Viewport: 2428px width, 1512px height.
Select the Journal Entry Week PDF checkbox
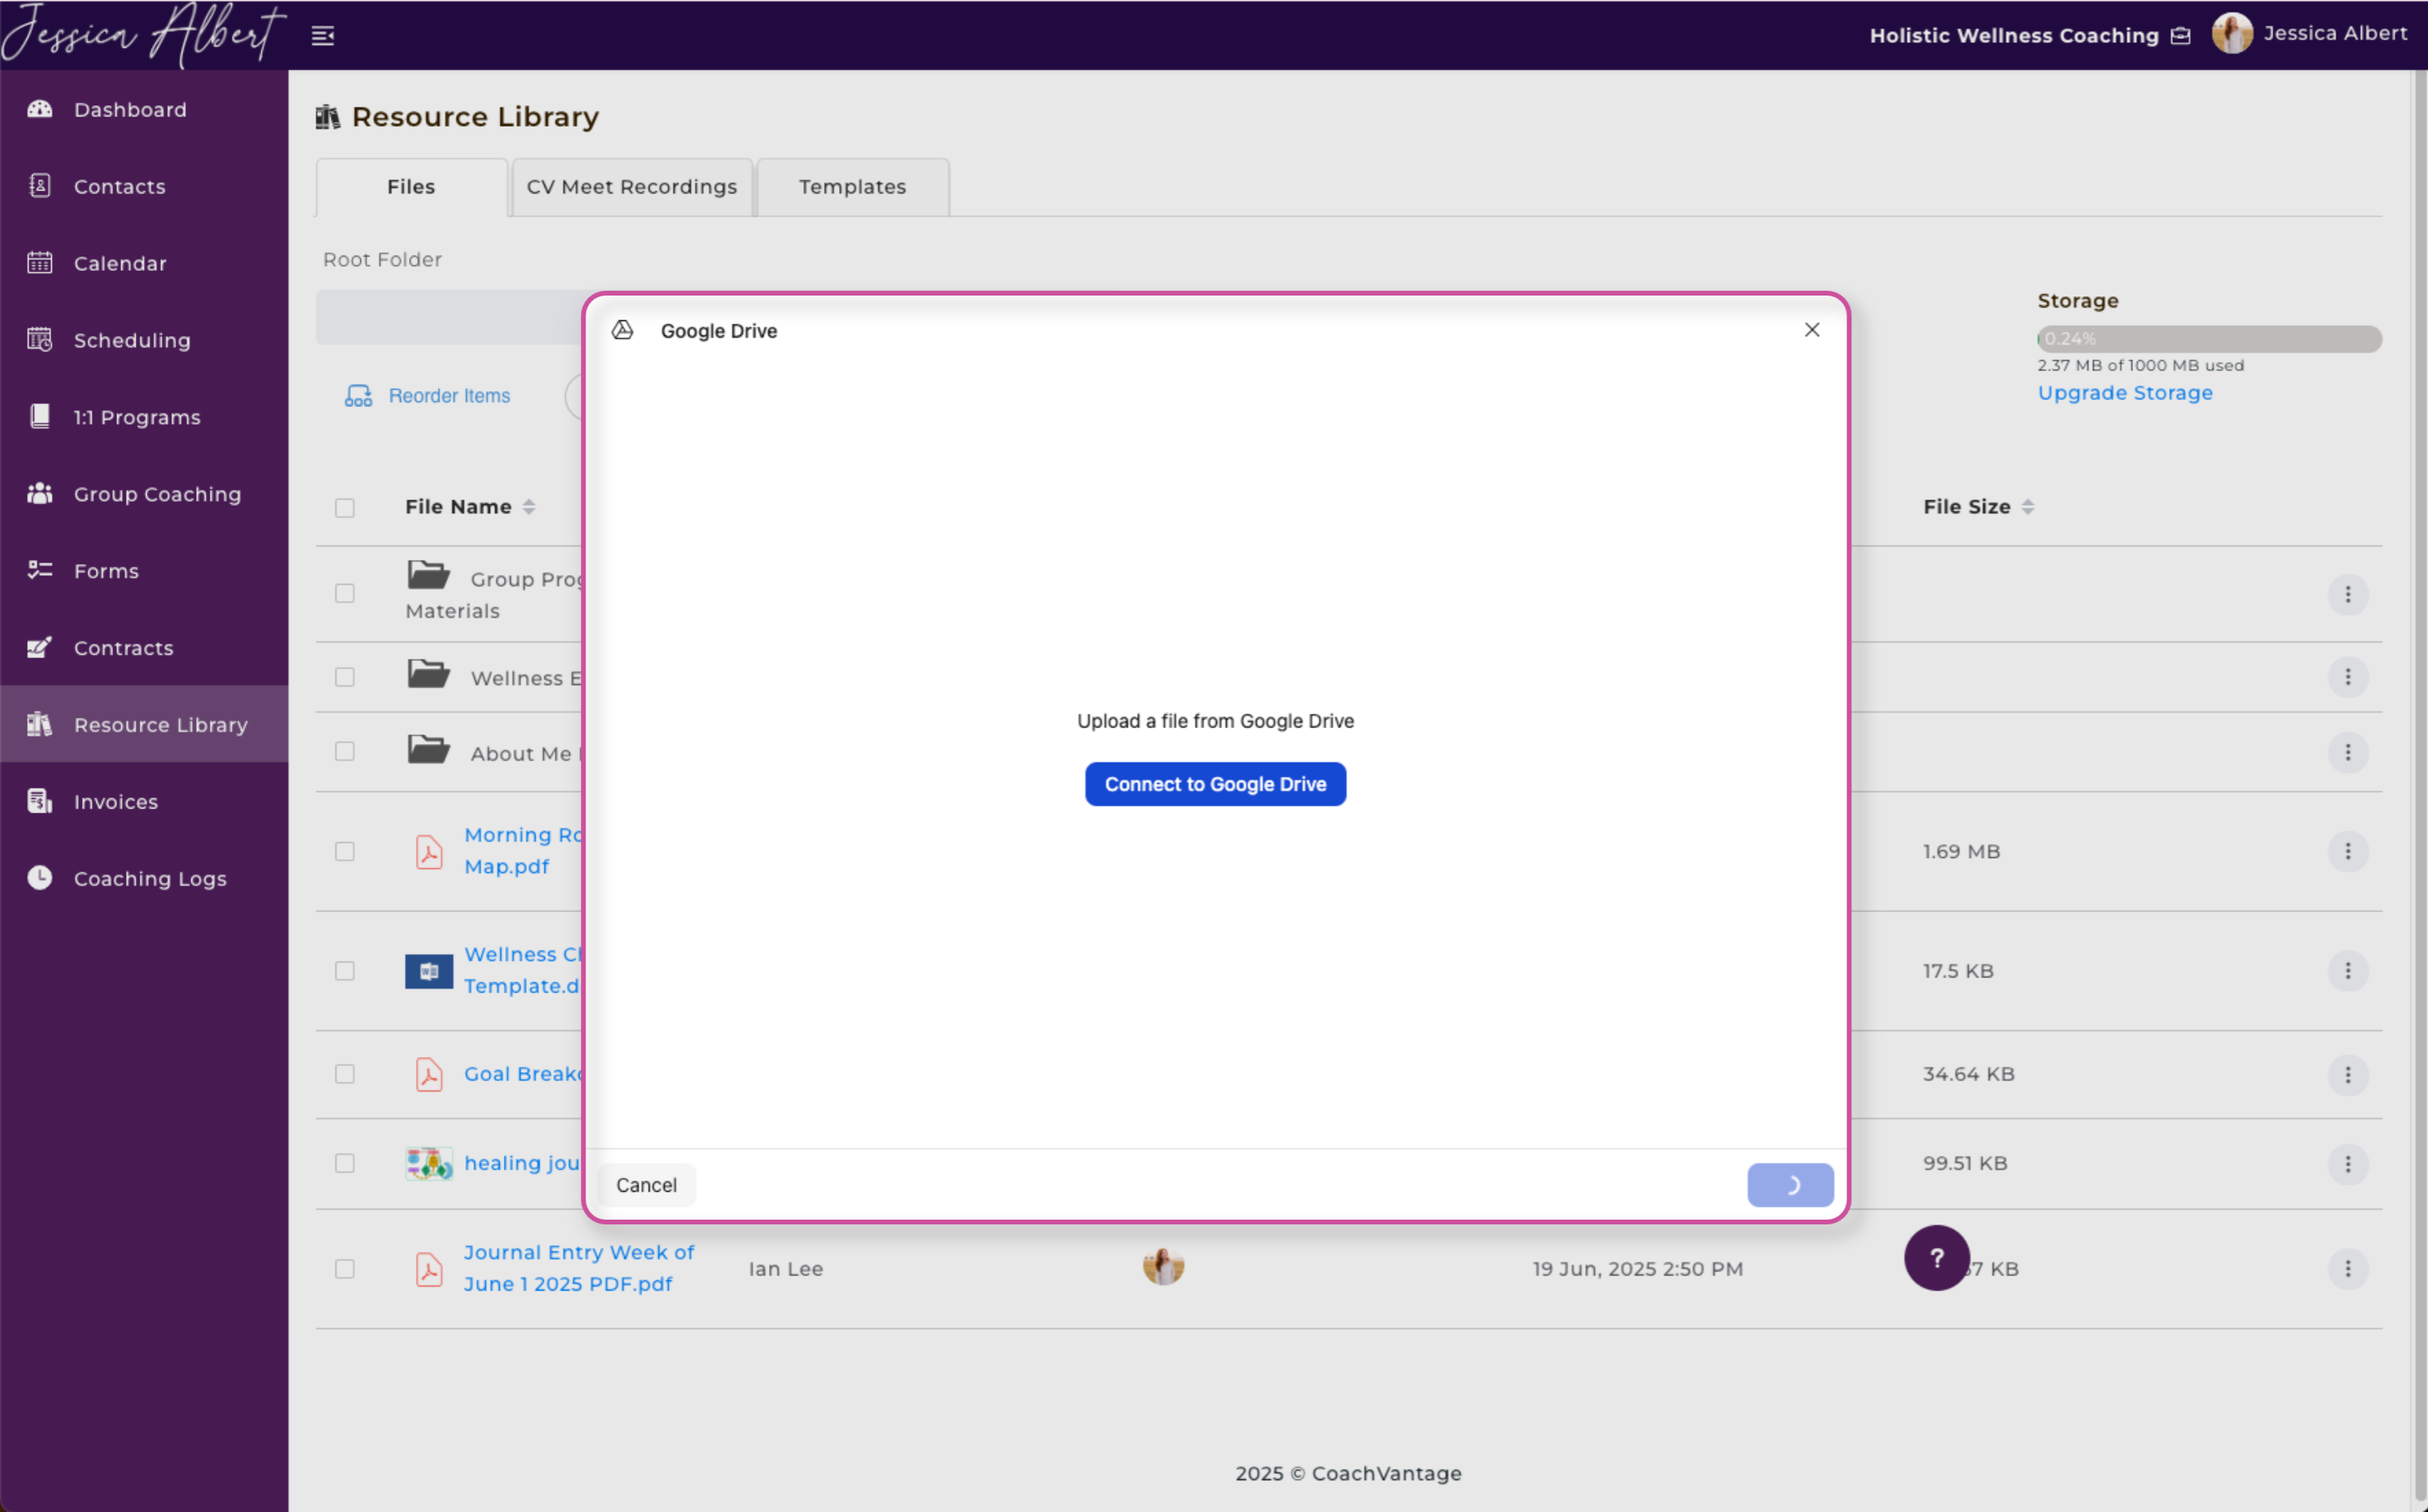click(x=345, y=1269)
